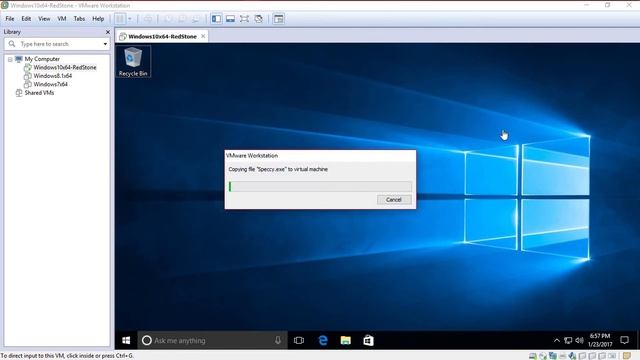Click the copy progress bar
Screen dimensions: 640x360
tap(320, 187)
